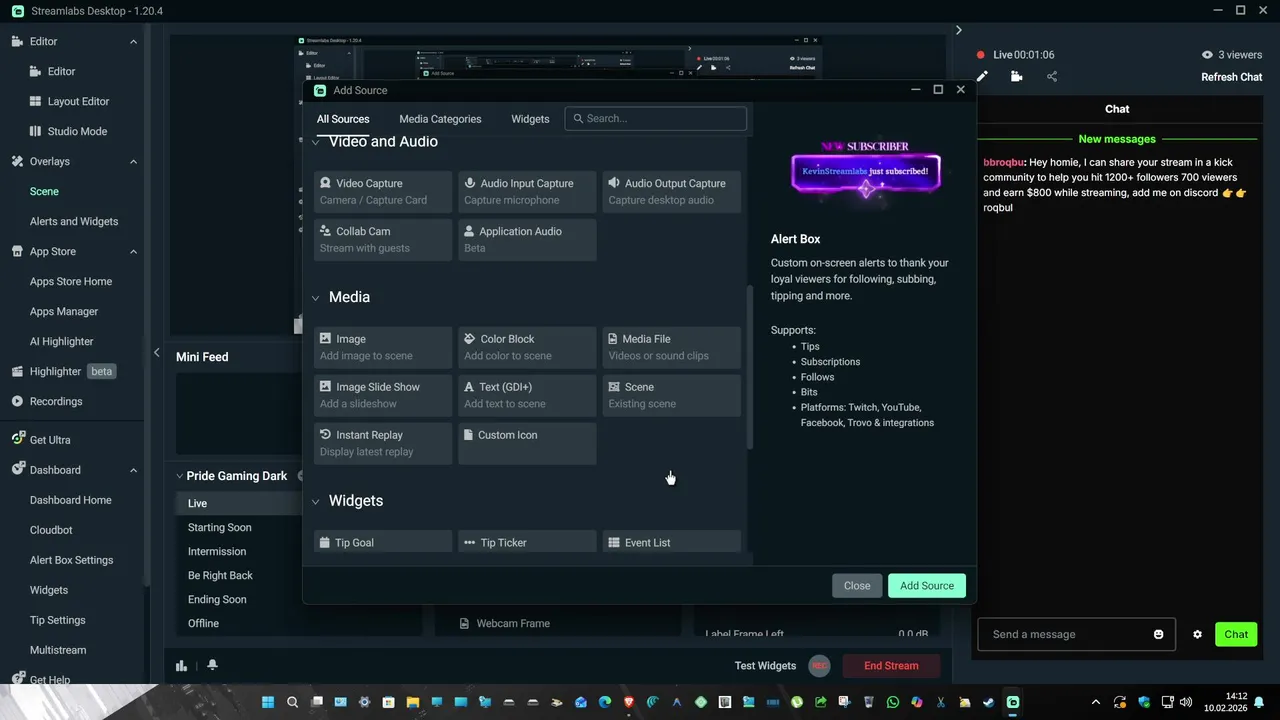Click notifications bell in bottom bar
The width and height of the screenshot is (1280, 720).
[212, 665]
